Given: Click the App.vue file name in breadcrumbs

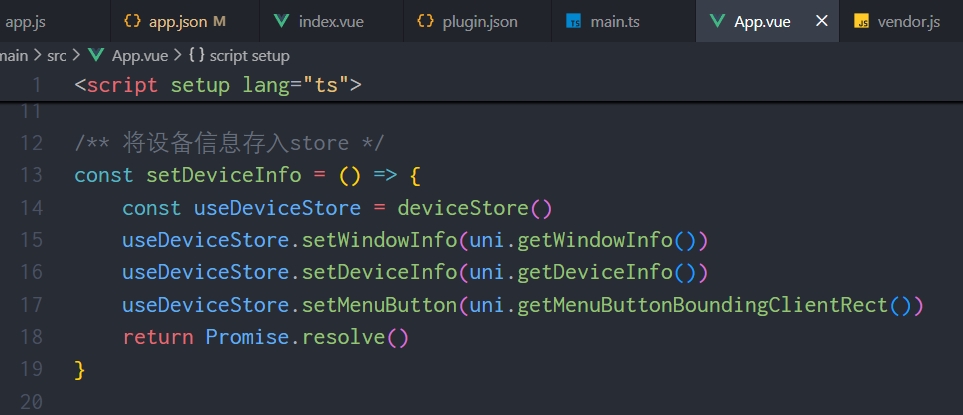Looking at the screenshot, I should point(140,56).
